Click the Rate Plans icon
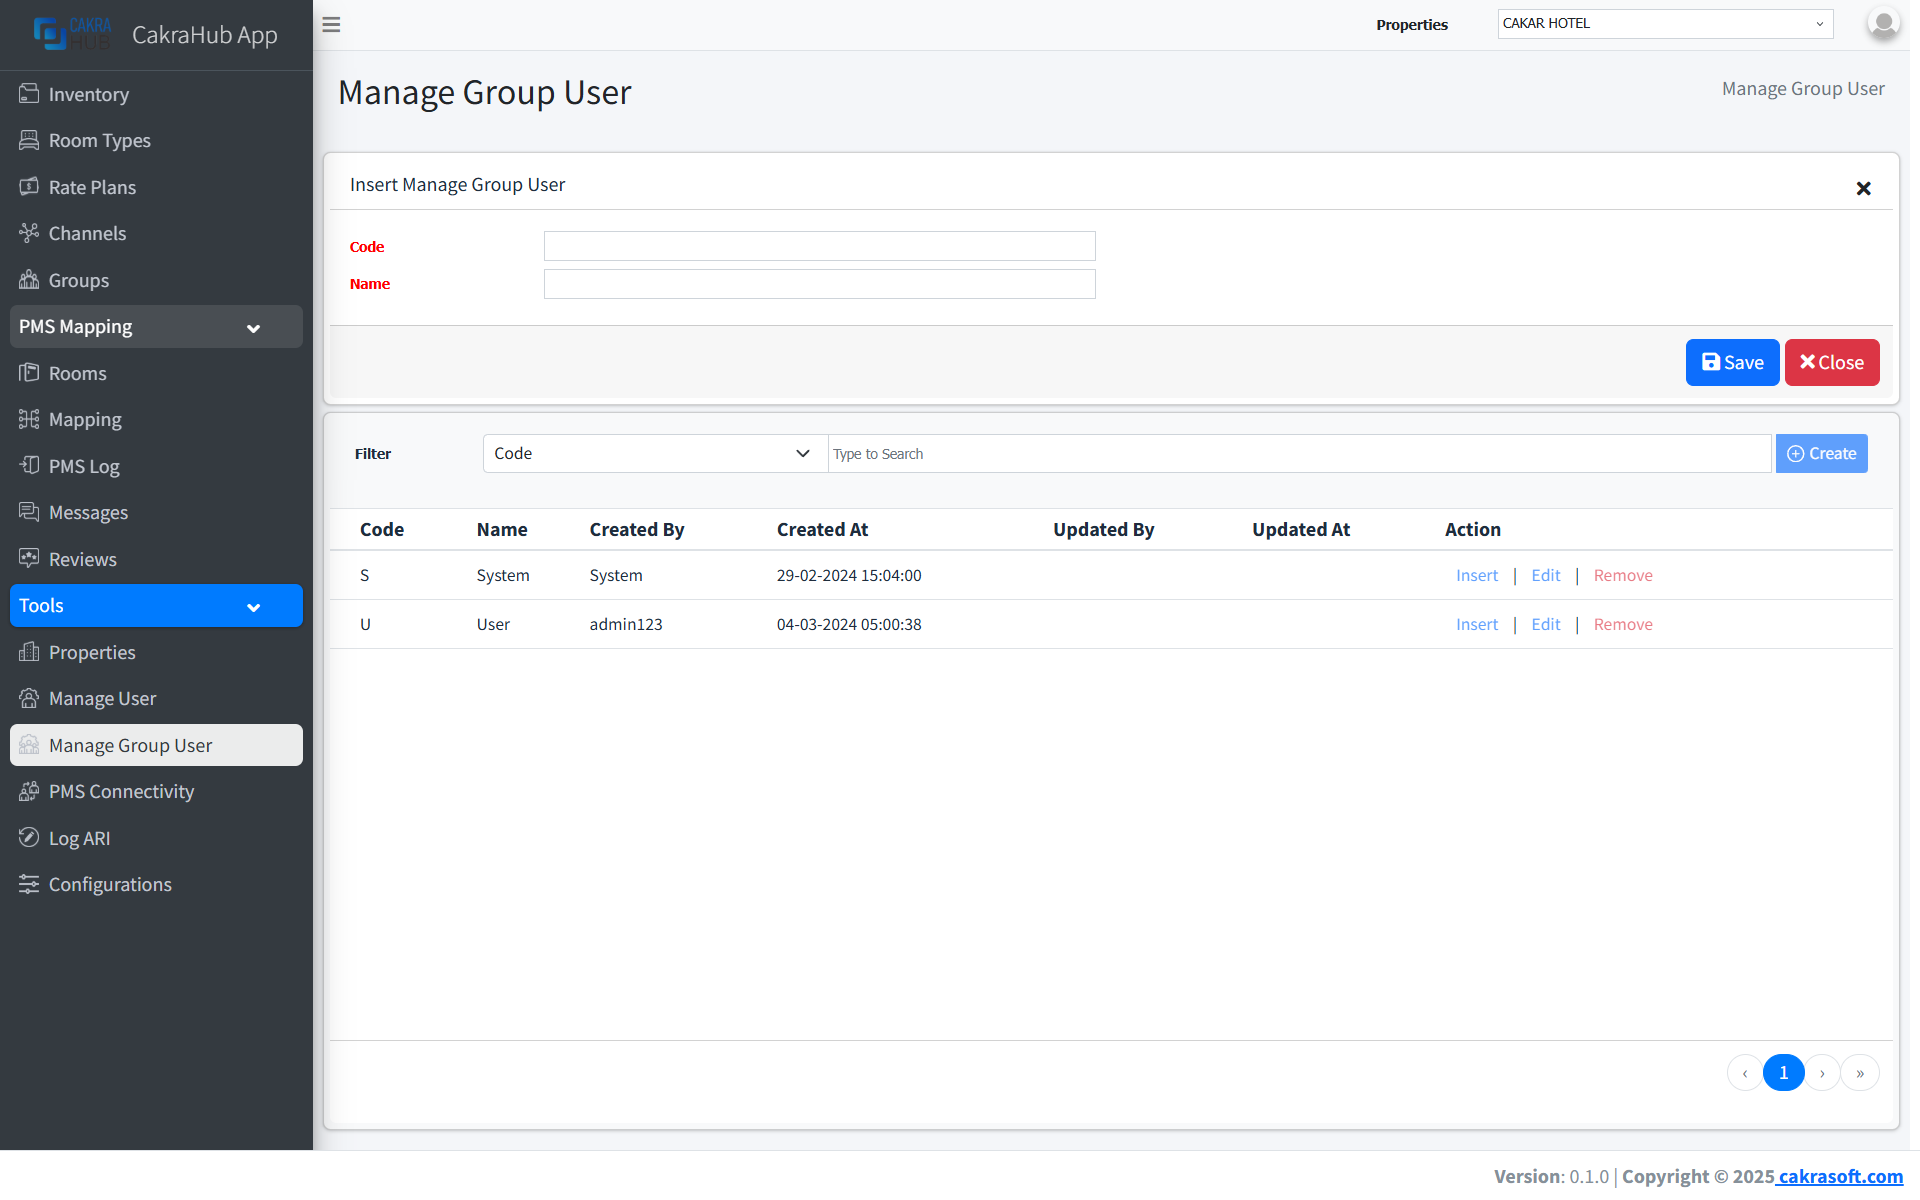This screenshot has height=1200, width=1920. 29,187
